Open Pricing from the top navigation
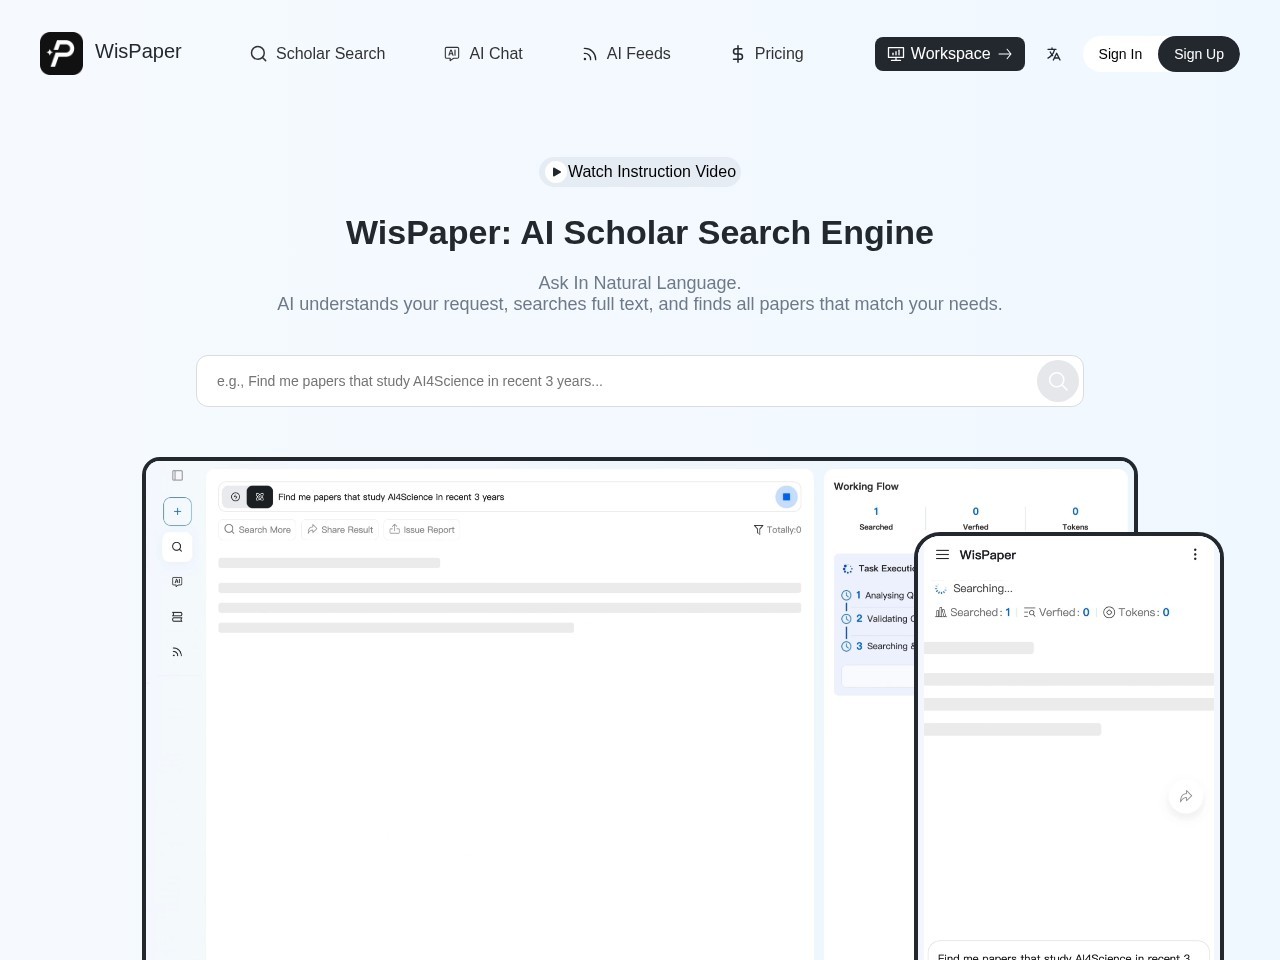 pos(766,54)
